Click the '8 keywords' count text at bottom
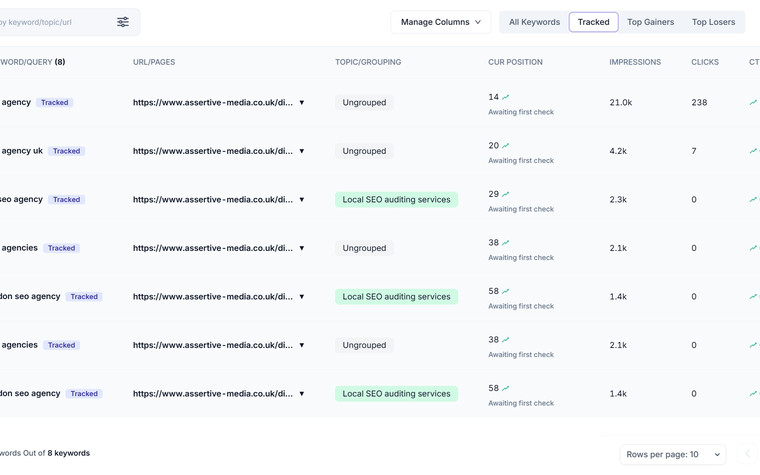760x475 pixels. pyautogui.click(x=69, y=453)
